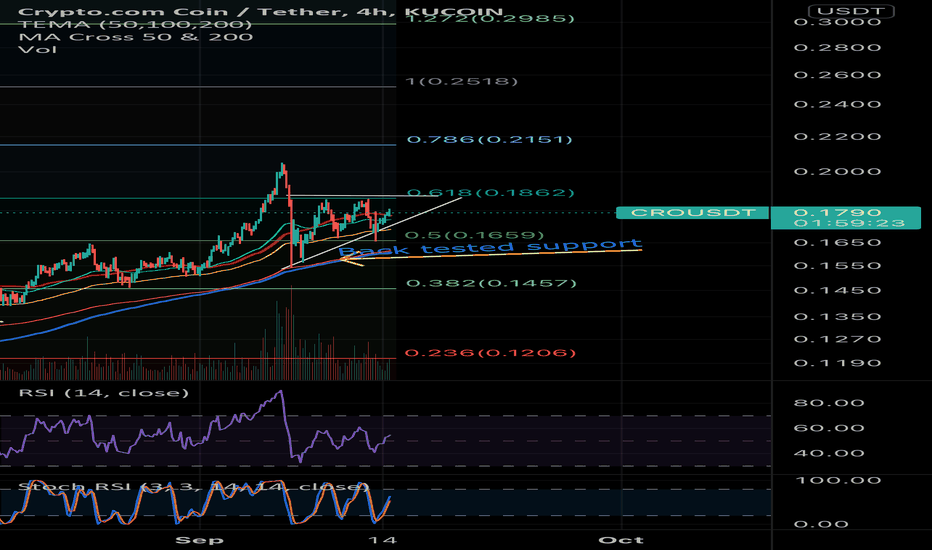Click the 60.00 RSI axis value
Viewport: 932px width, 550px height.
tap(829, 428)
